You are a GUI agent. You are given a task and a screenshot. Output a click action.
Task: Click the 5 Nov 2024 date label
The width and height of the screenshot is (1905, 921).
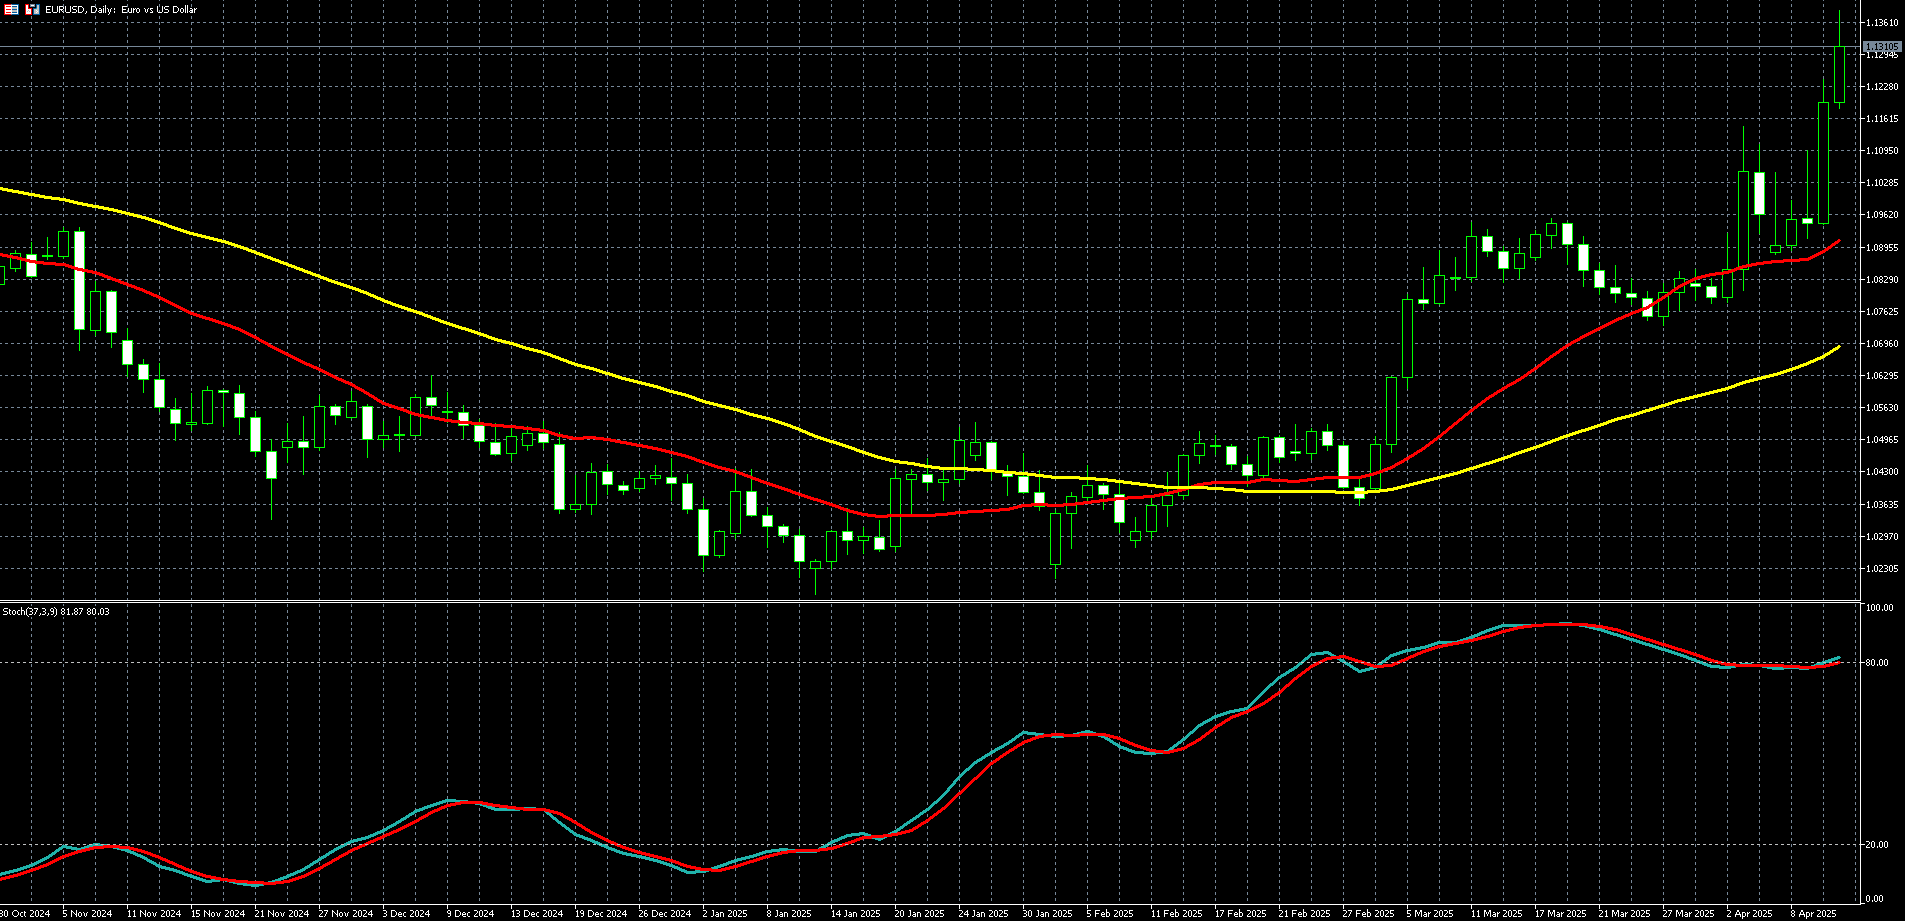88,913
